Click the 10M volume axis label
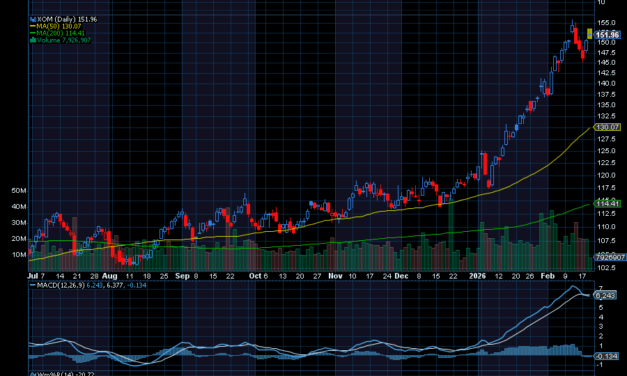 [19, 255]
